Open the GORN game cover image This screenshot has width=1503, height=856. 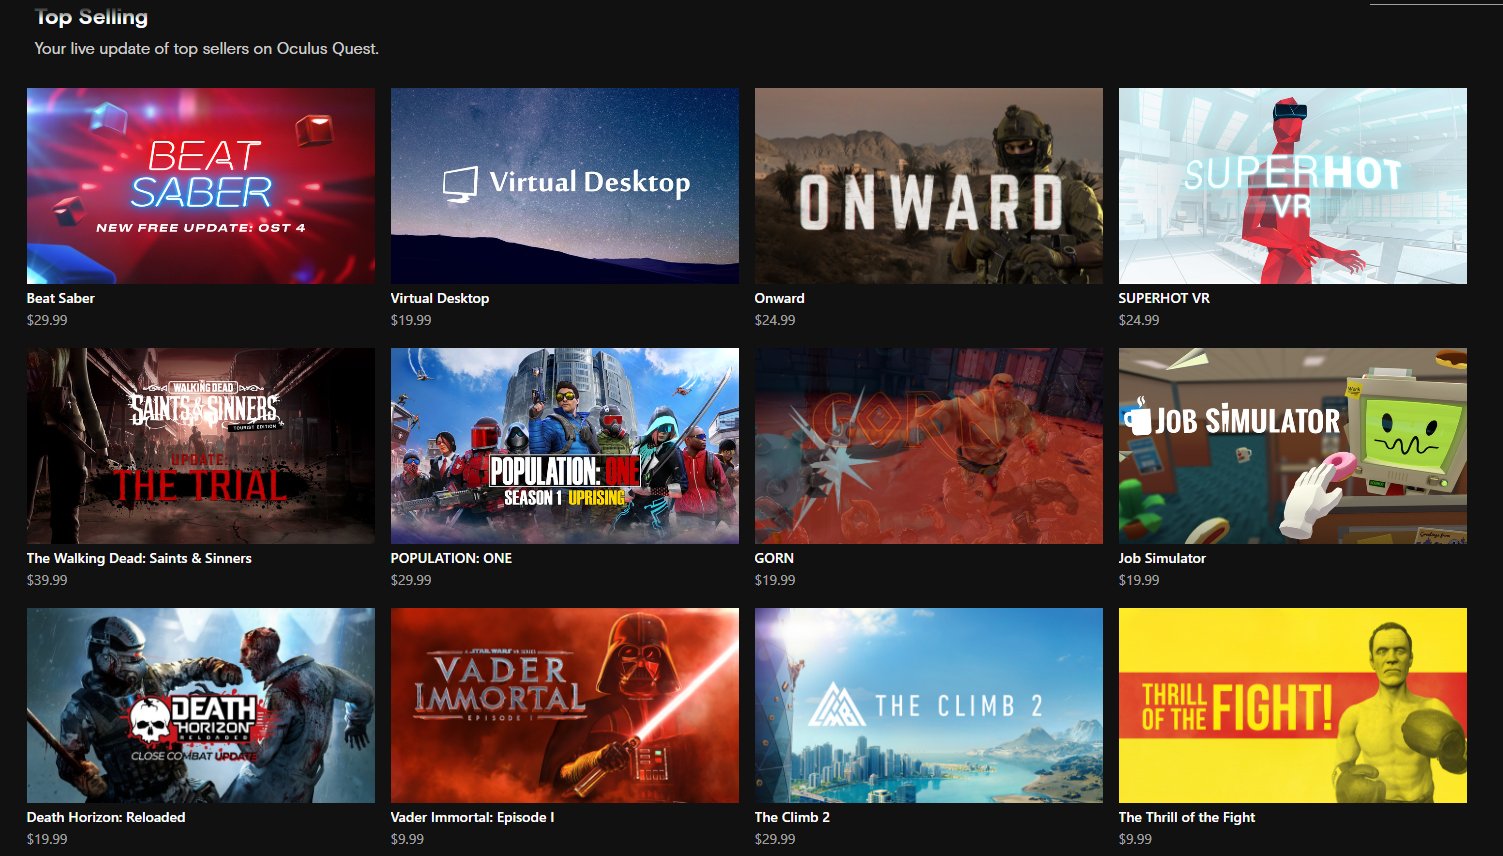point(929,446)
